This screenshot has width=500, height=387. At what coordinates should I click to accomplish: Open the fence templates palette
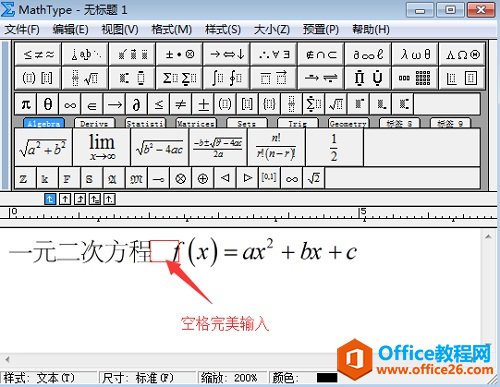click(x=38, y=78)
